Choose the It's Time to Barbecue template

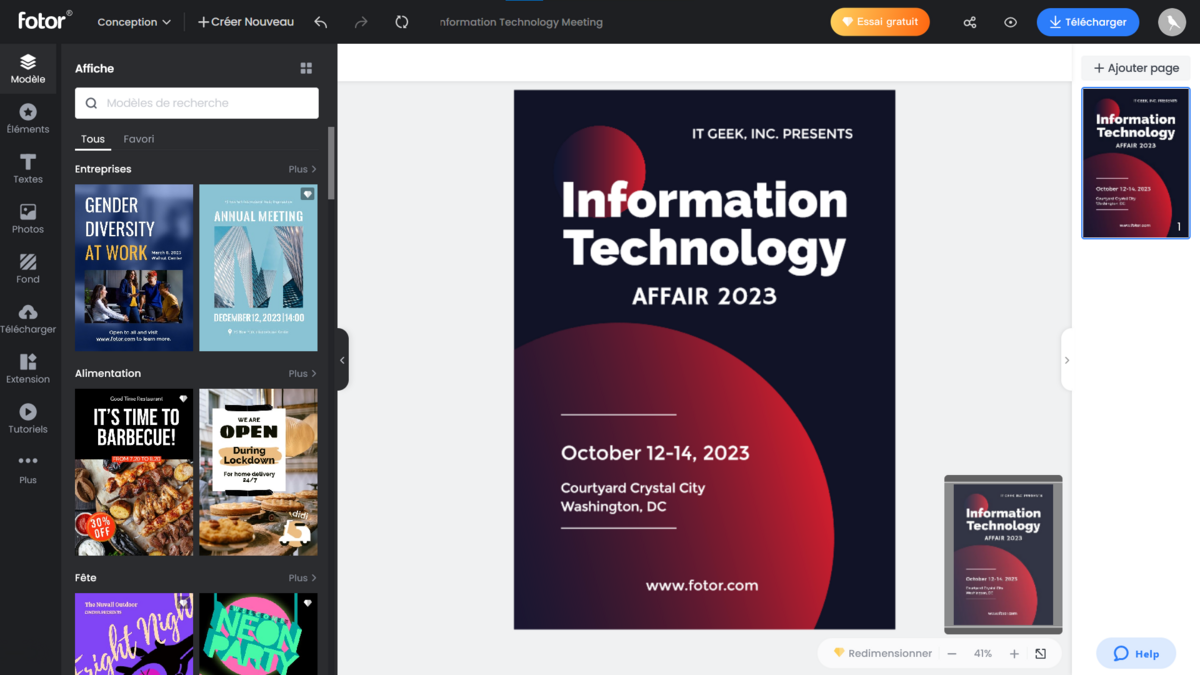click(x=134, y=472)
